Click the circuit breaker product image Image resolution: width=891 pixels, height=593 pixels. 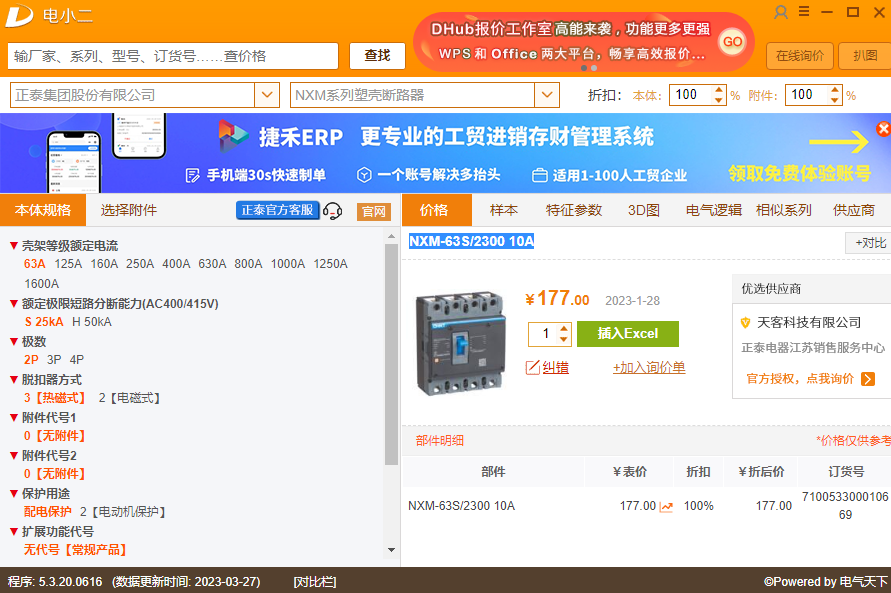coord(460,343)
